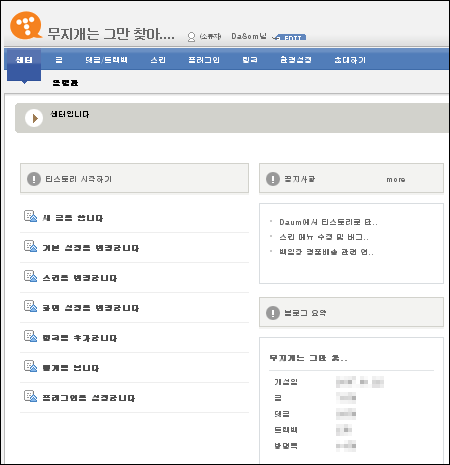Image resolution: width=450 pixels, height=465 pixels.
Task: Click the submenu item under 센터 tab
Action: coord(65,83)
